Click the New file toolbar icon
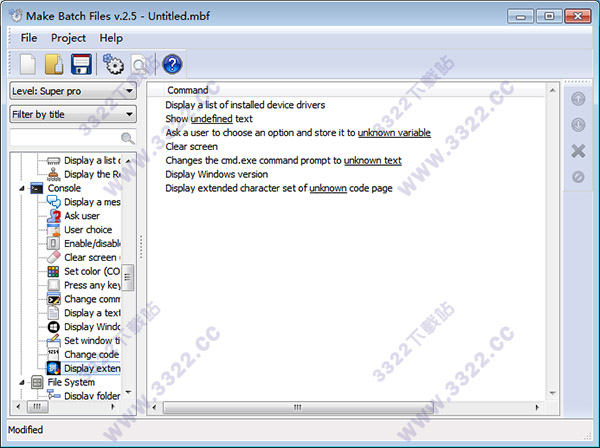The image size is (600, 448). click(x=28, y=64)
